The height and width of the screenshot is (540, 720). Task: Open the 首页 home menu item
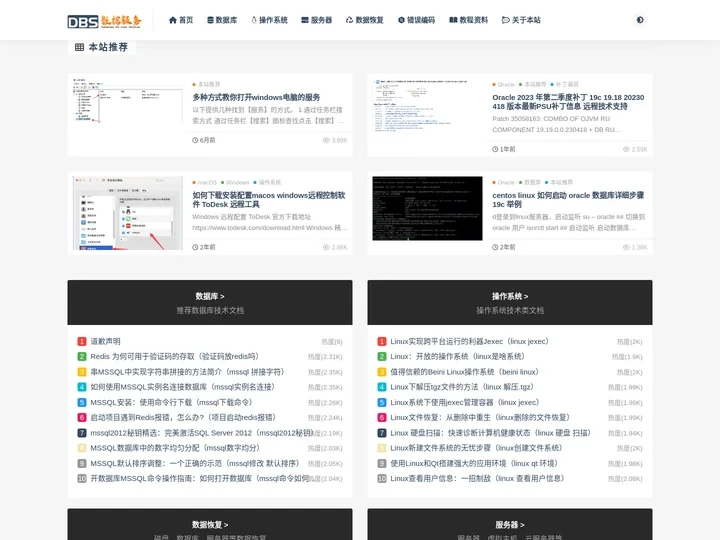(181, 20)
